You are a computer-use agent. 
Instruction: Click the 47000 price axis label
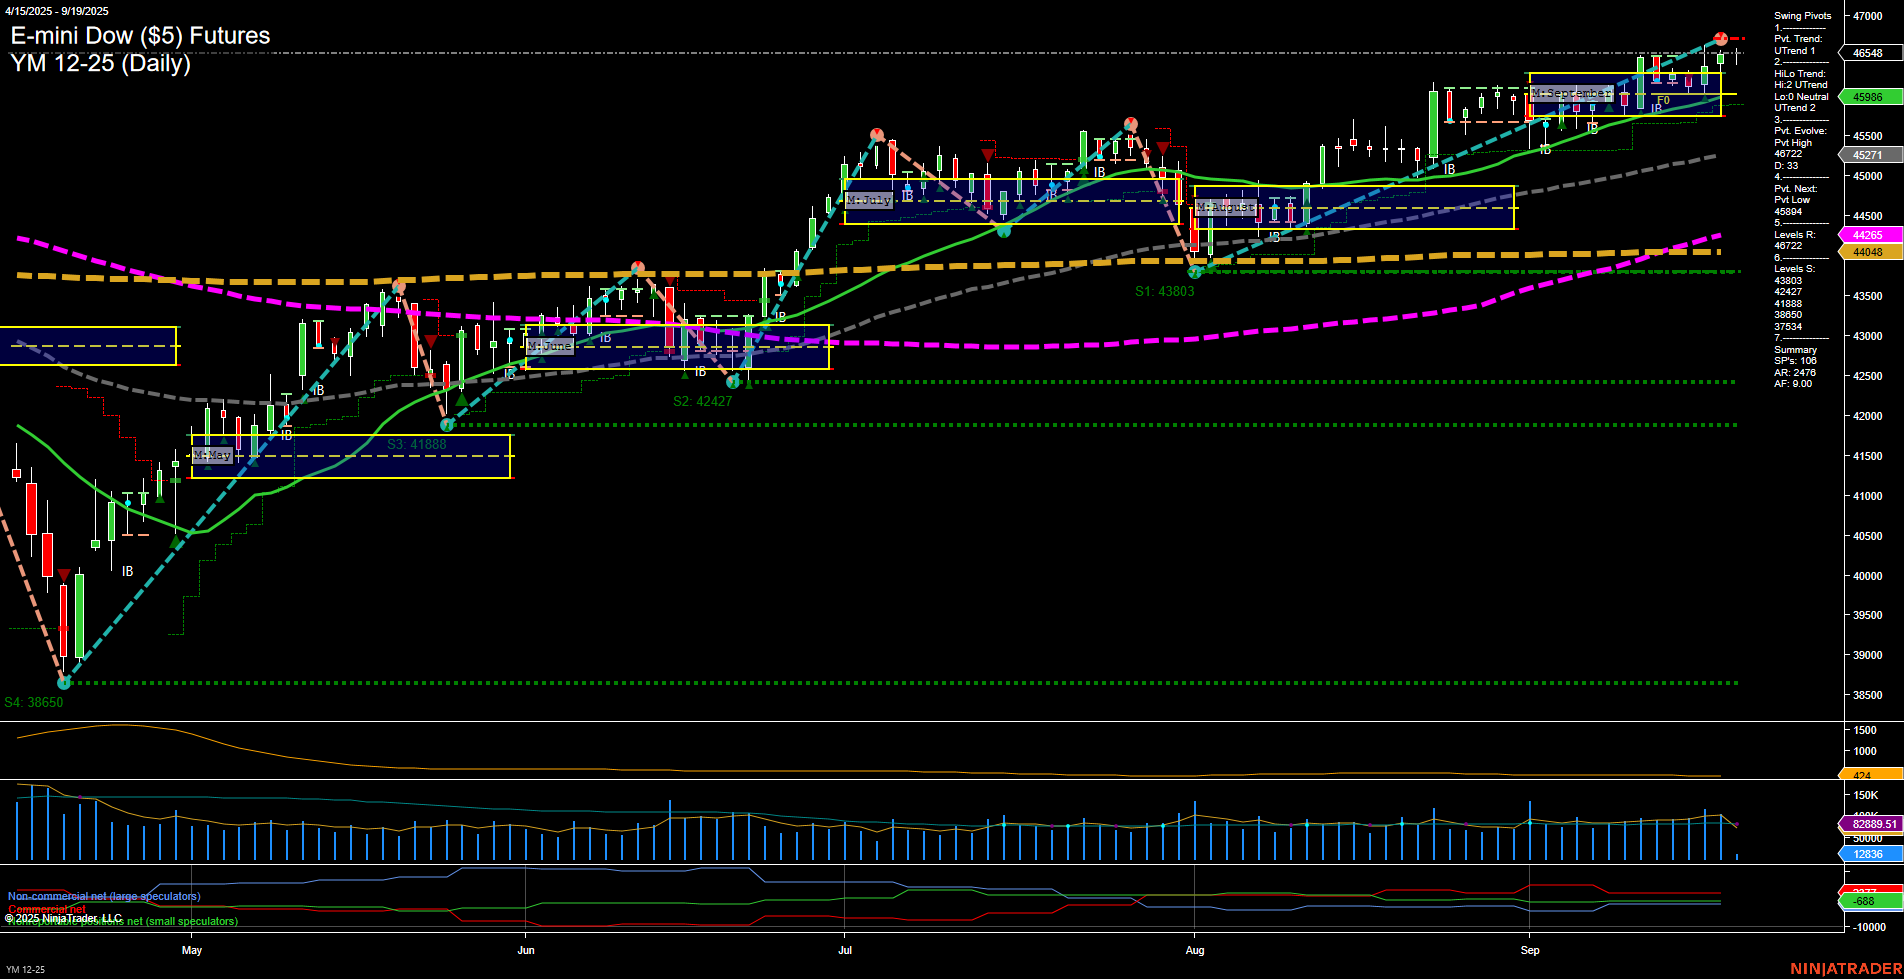1868,17
